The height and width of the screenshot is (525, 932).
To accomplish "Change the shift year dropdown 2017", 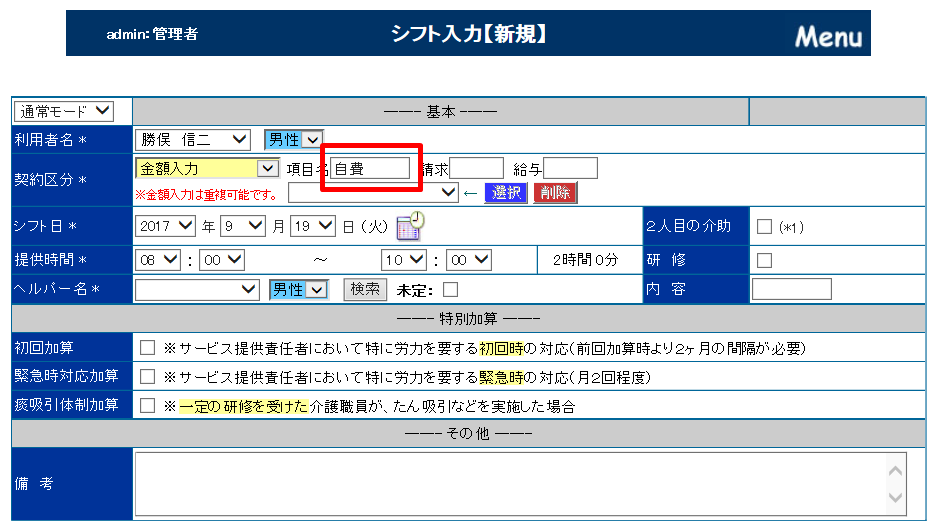I will click(x=164, y=226).
